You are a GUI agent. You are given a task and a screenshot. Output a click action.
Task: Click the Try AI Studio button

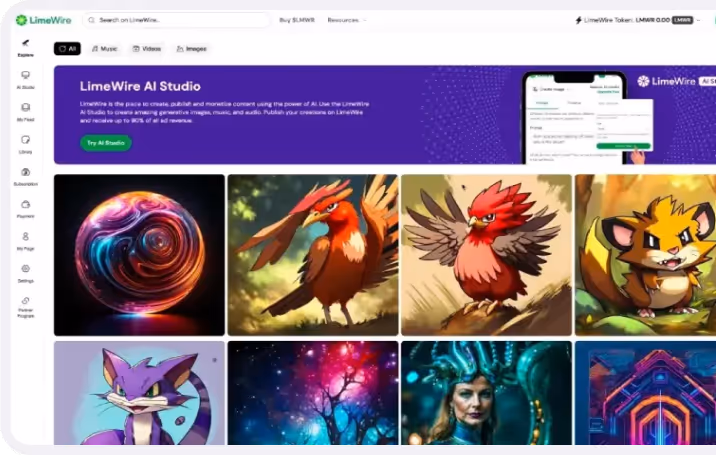(x=106, y=143)
